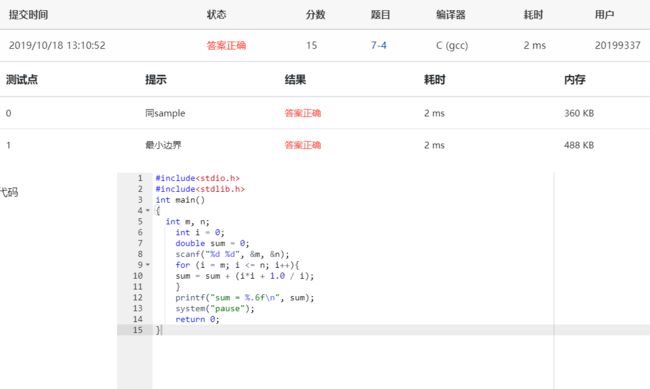This screenshot has width=650, height=389.
Task: Click the system("pause") code line
Action: tap(215, 308)
